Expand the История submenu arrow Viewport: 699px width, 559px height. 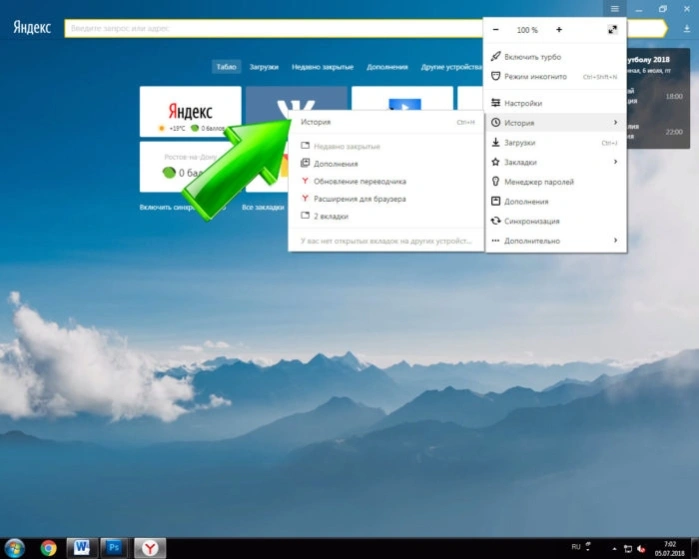[x=615, y=123]
